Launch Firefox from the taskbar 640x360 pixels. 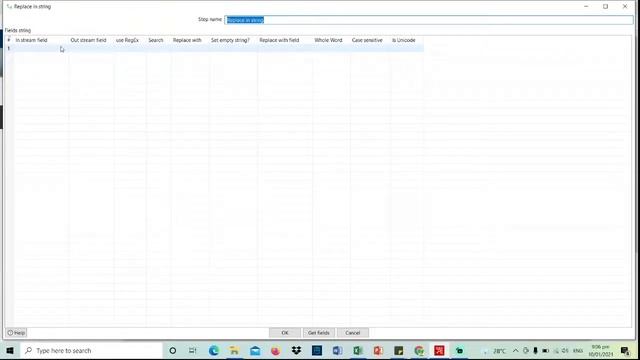click(276, 351)
